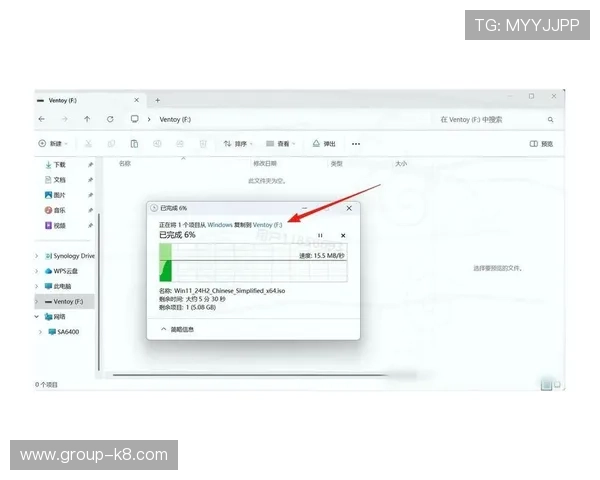Click pin icon next to 图片
The height and width of the screenshot is (480, 600).
[90, 195]
